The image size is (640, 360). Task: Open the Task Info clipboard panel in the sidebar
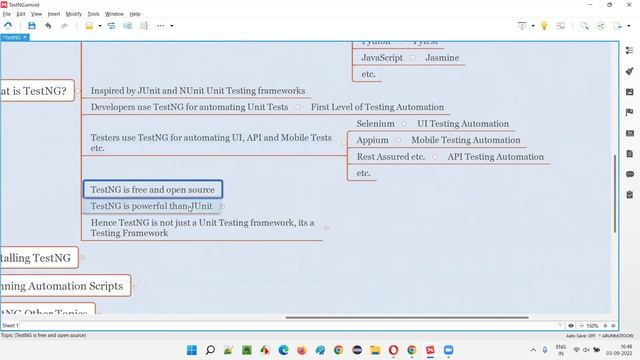coord(630,195)
